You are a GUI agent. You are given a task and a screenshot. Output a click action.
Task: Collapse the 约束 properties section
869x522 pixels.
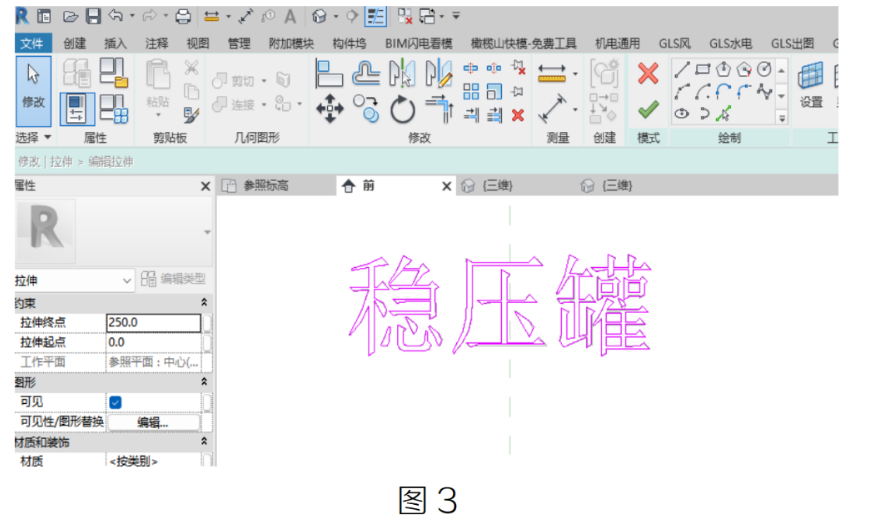pos(204,302)
